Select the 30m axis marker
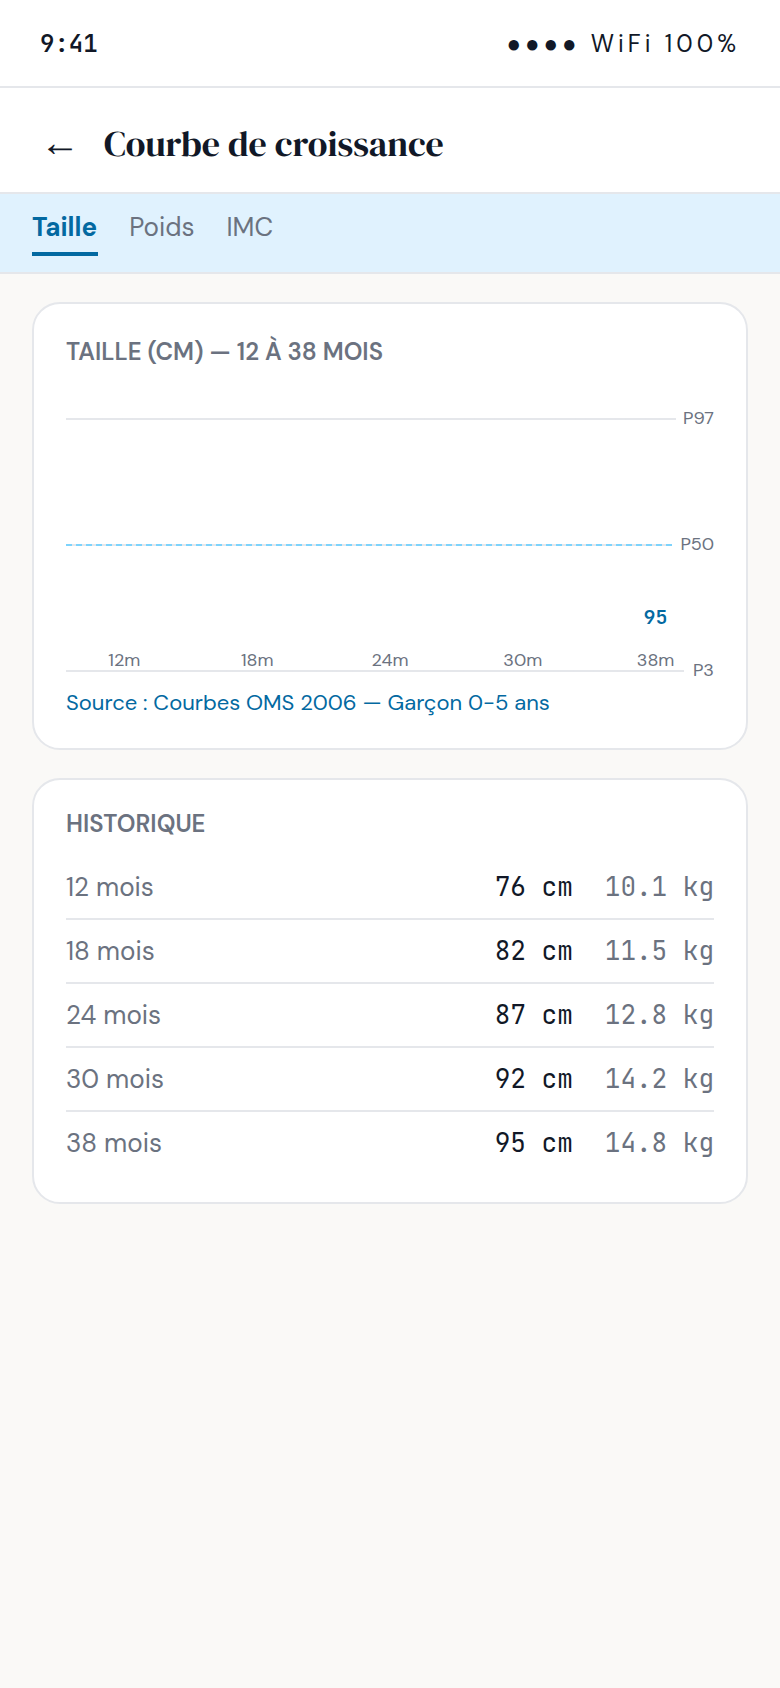This screenshot has height=1688, width=780. tap(523, 660)
